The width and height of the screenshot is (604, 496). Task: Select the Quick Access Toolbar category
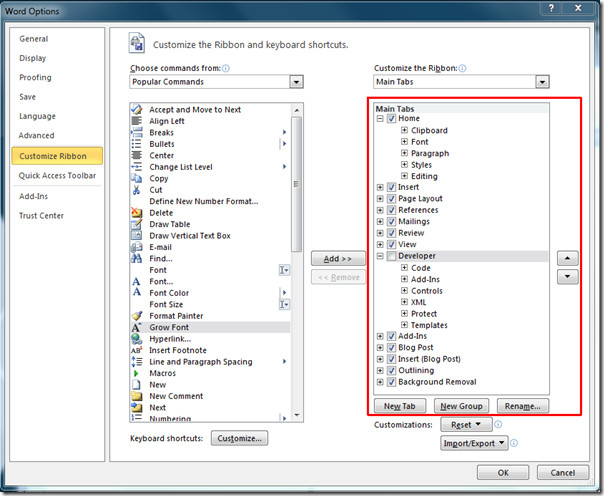tap(57, 176)
